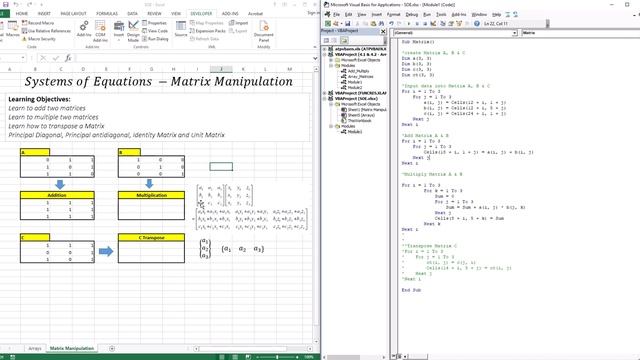Open Project Explorer icon in VBA toolbar
Image resolution: width=640 pixels, height=360 pixels.
click(x=442, y=24)
